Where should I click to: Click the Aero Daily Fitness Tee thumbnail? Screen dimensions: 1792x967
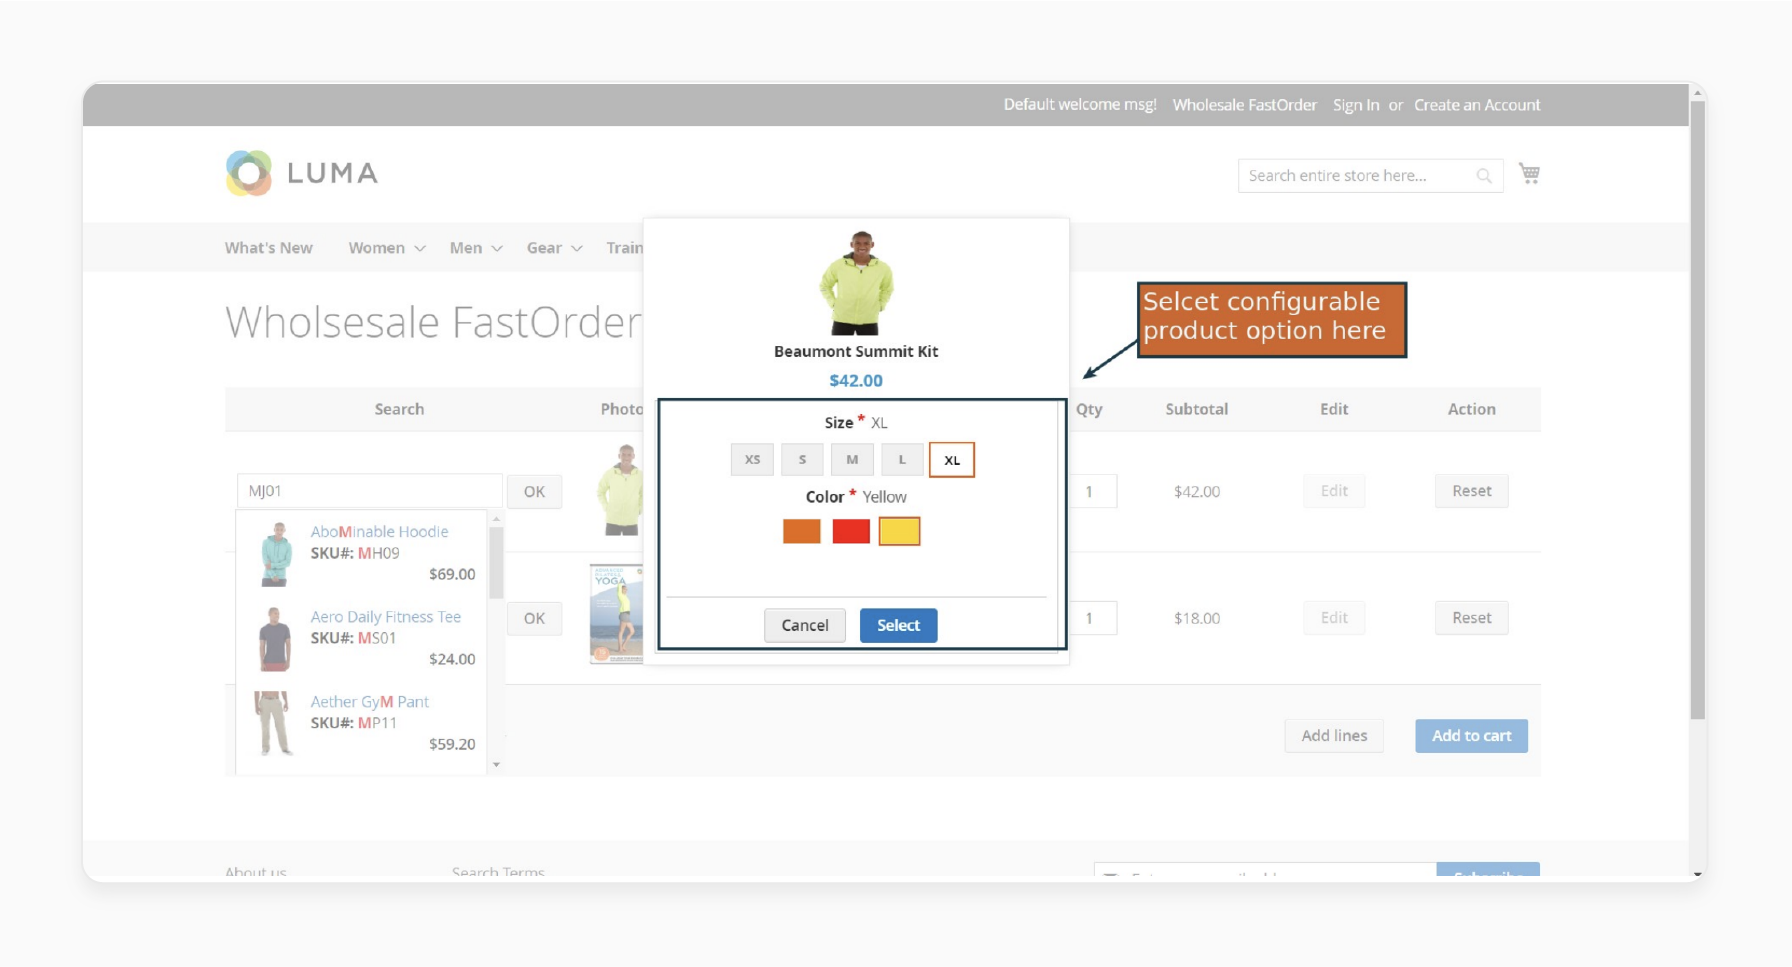point(275,638)
